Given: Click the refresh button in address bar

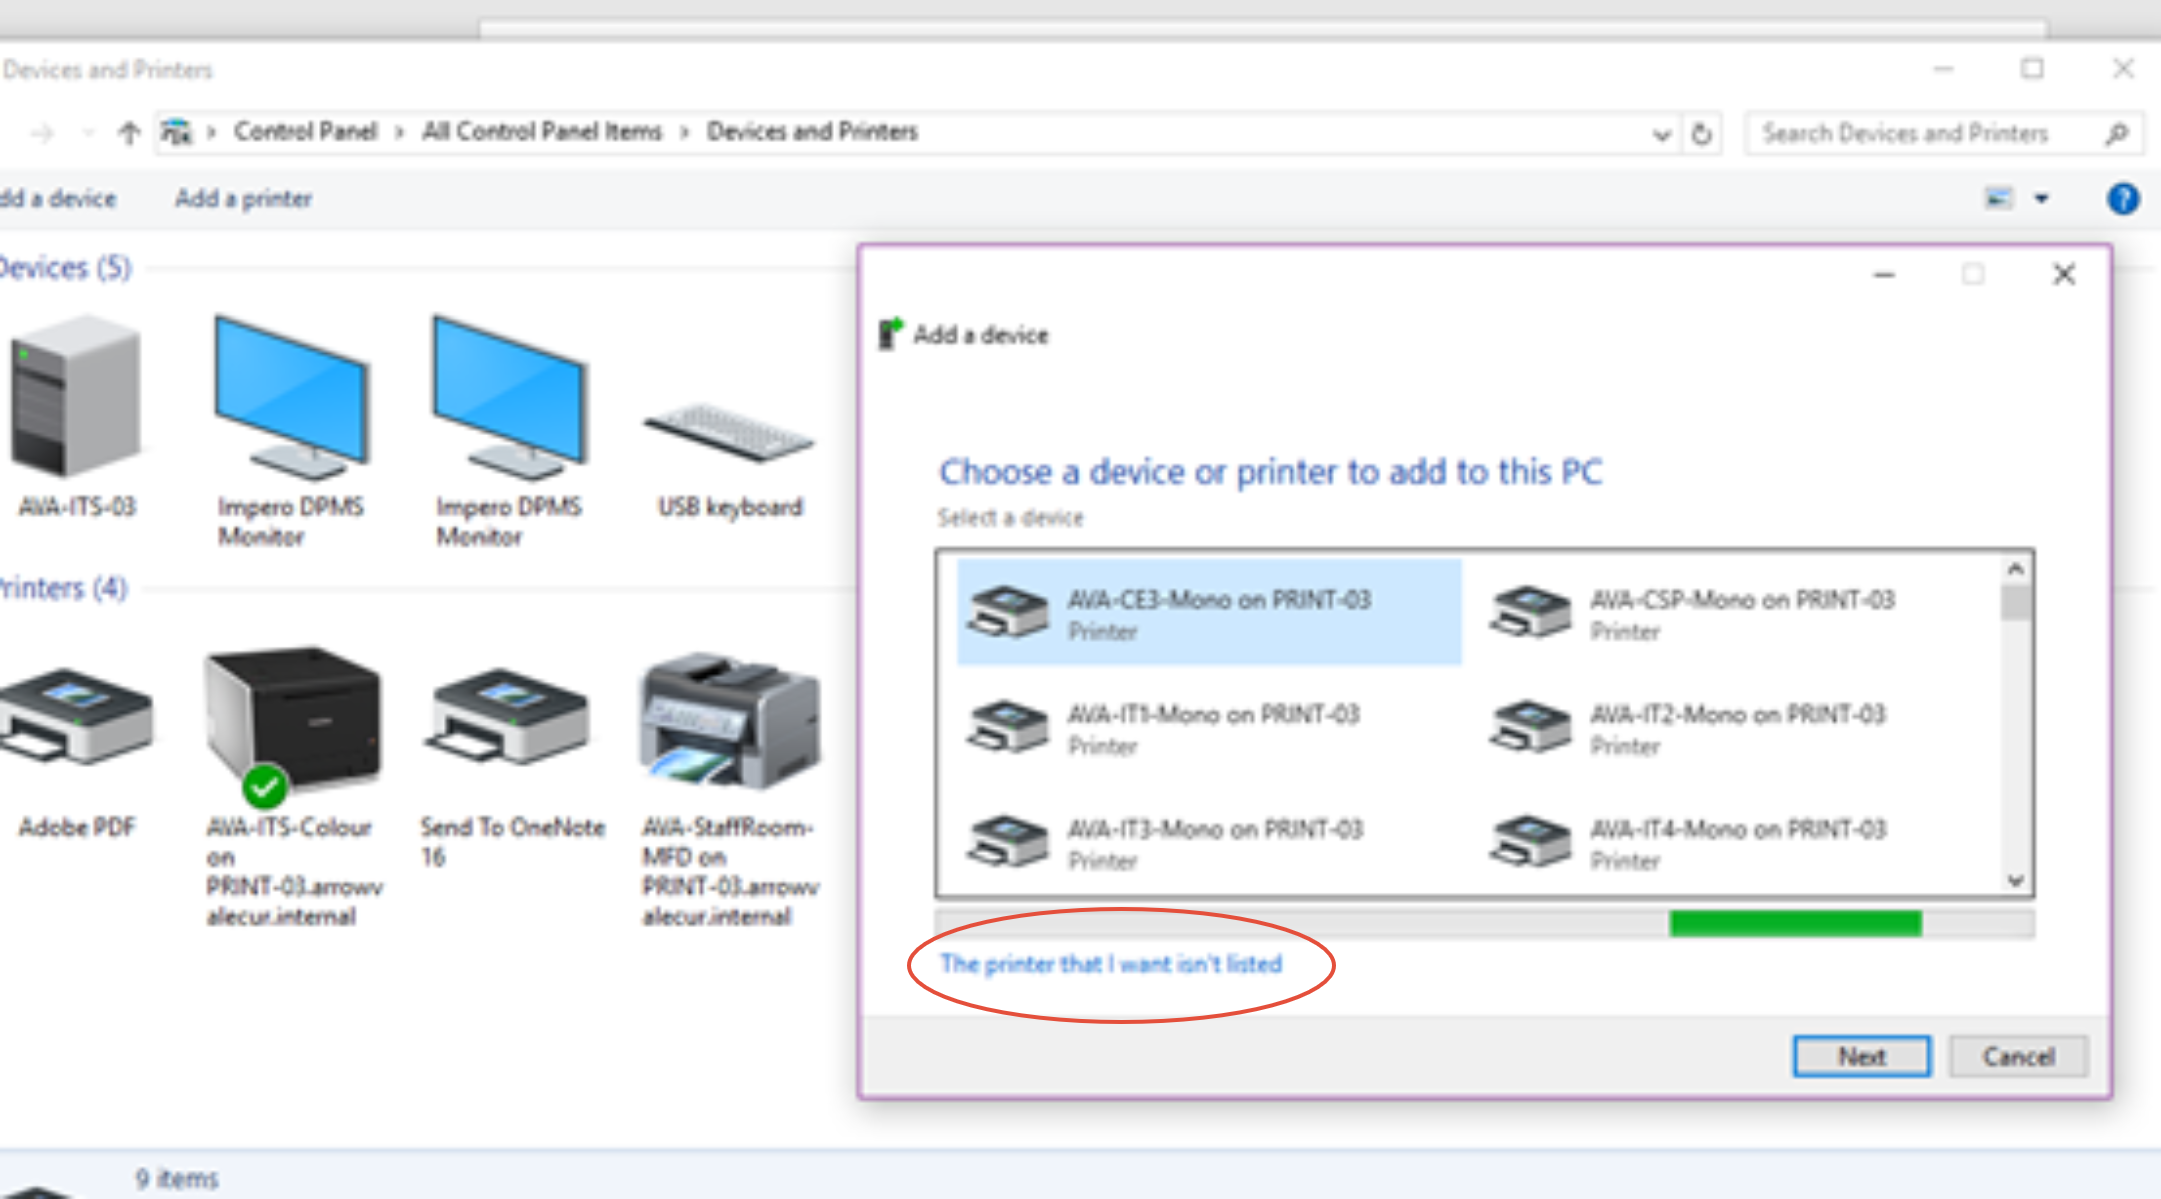Looking at the screenshot, I should (1701, 133).
